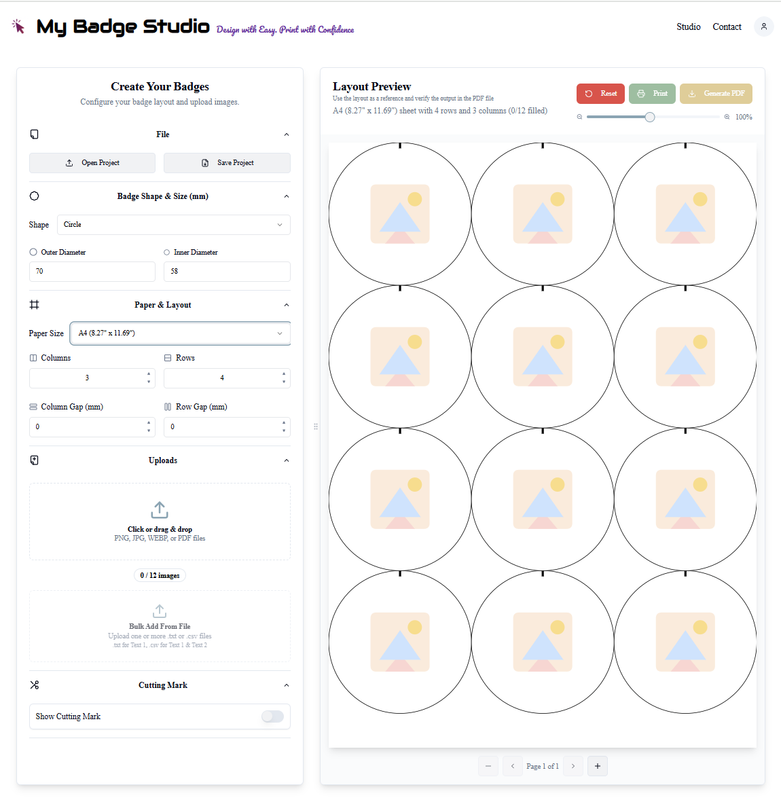781x800 pixels.
Task: Click the Open Project button
Action: click(x=92, y=163)
